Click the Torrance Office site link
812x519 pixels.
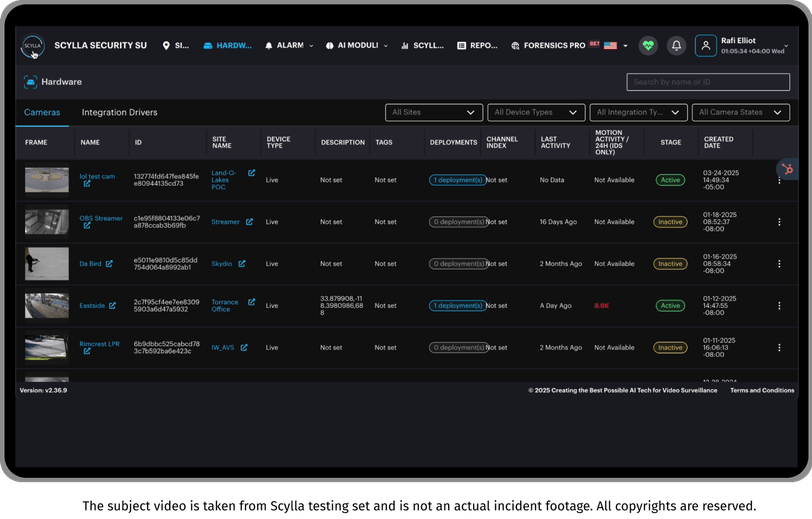click(x=225, y=306)
